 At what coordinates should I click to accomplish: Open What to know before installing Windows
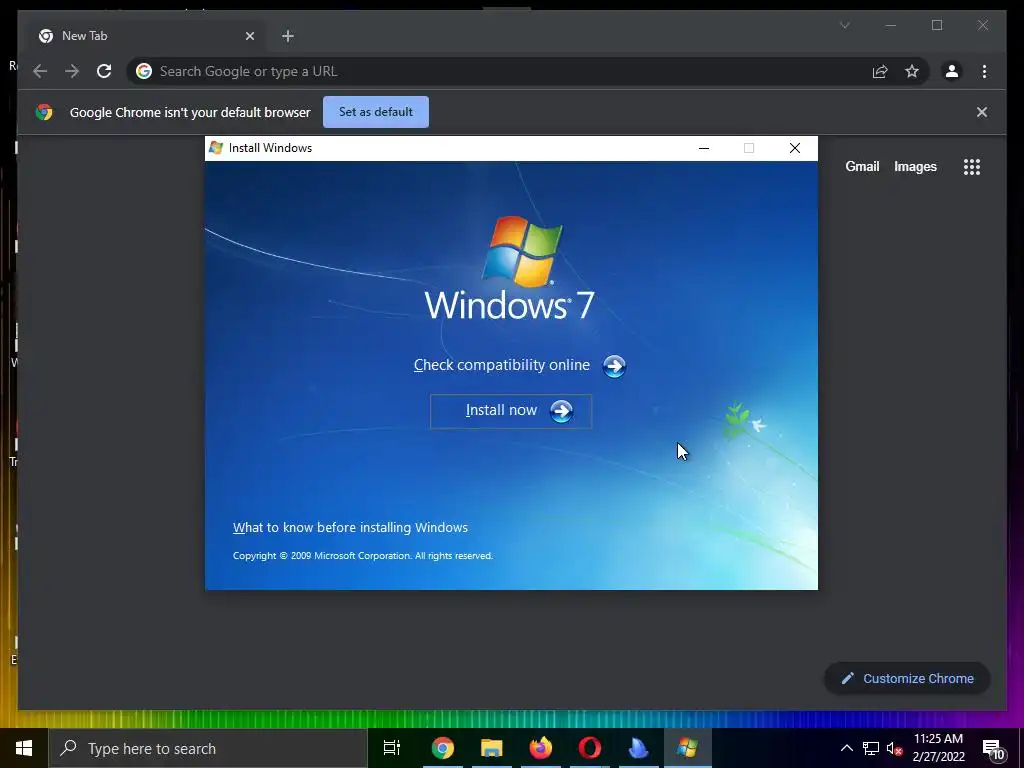pos(350,528)
